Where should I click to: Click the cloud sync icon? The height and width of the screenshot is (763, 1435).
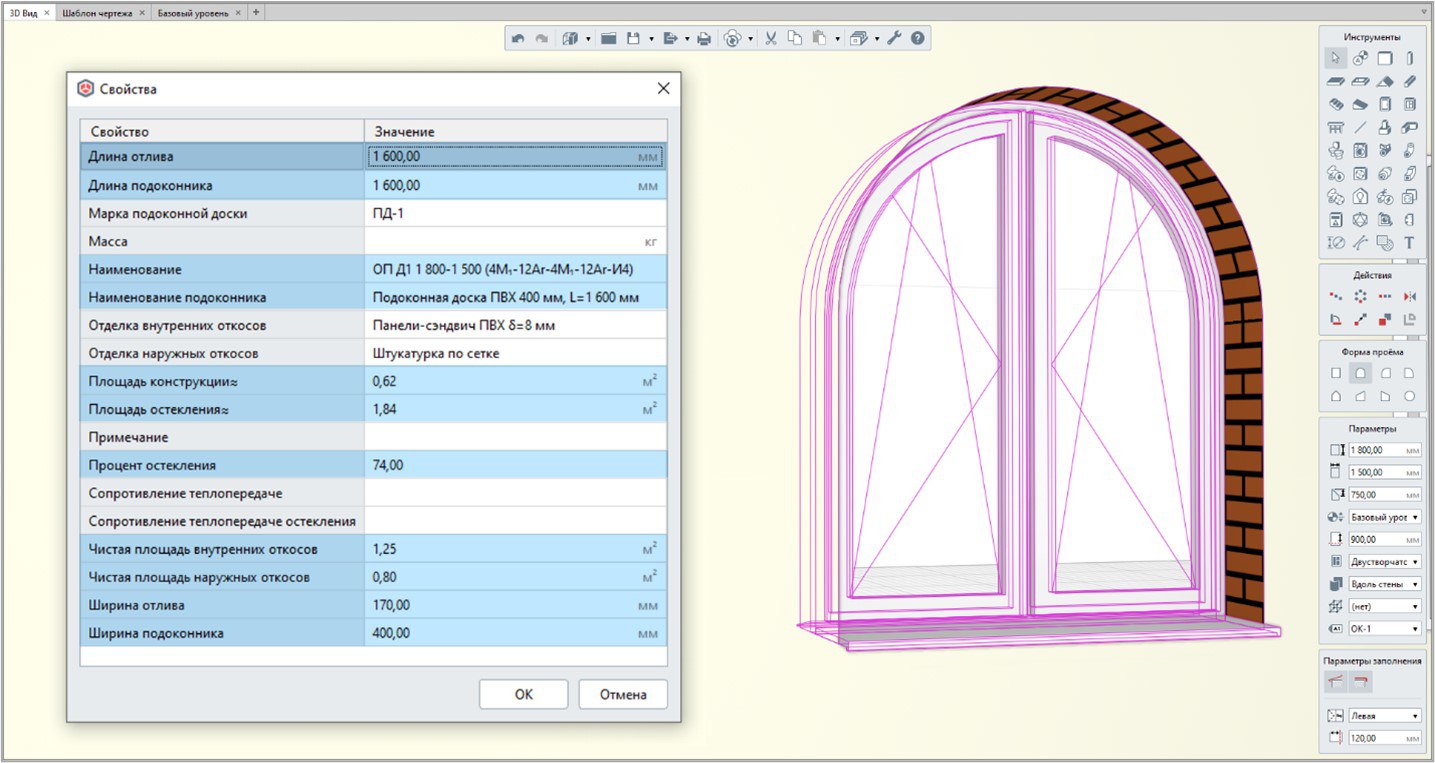[x=733, y=38]
